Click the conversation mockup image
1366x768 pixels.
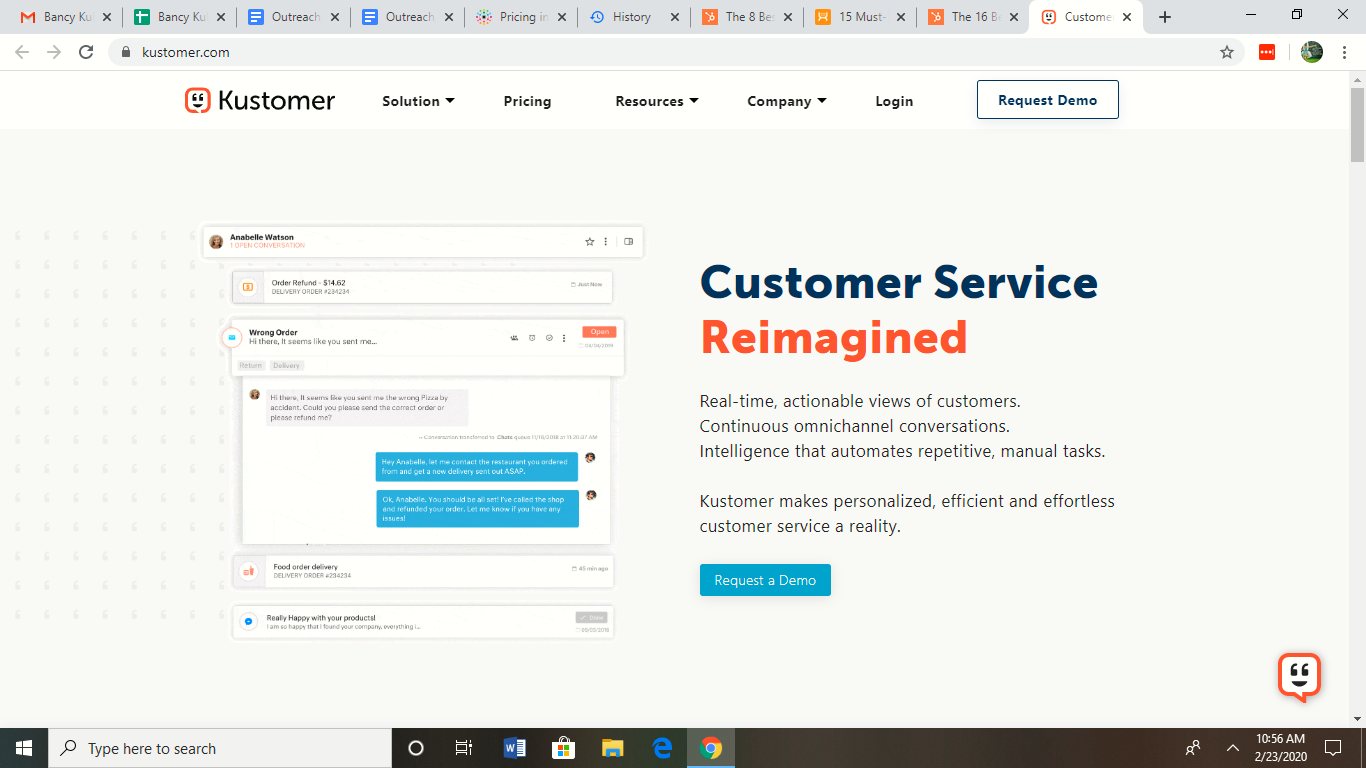(x=422, y=432)
